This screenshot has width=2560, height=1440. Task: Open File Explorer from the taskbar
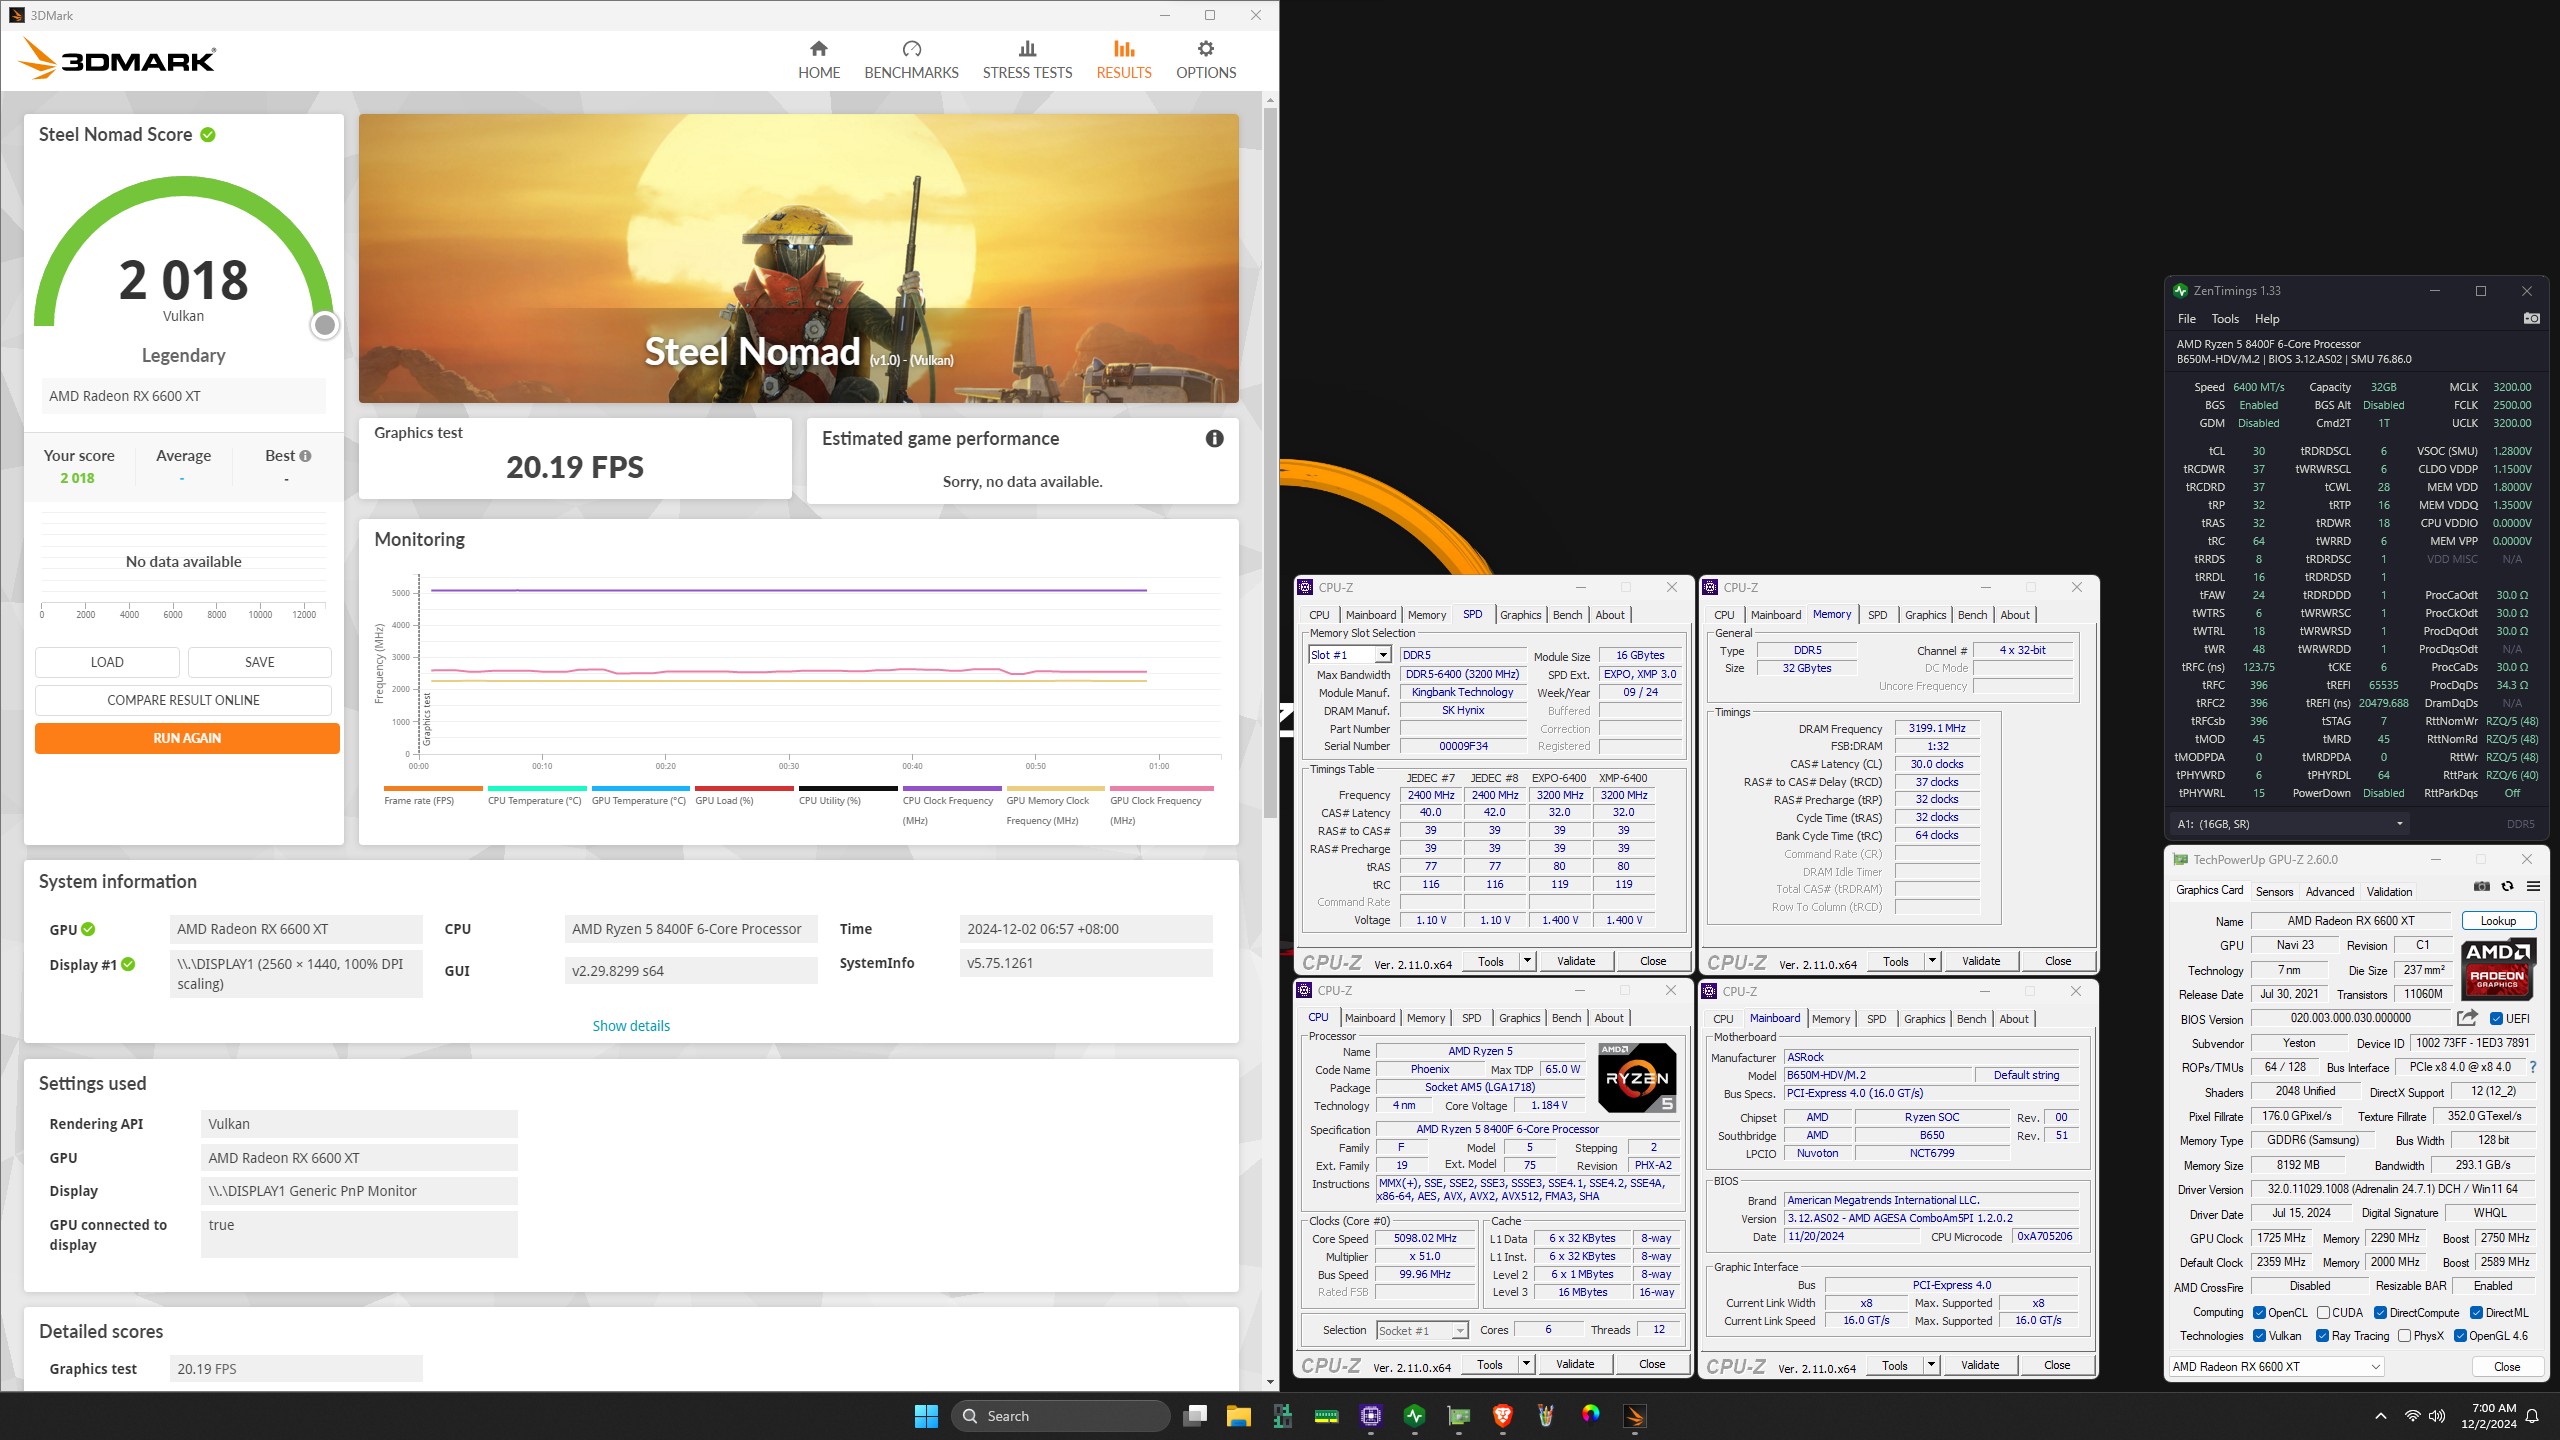coord(1238,1416)
